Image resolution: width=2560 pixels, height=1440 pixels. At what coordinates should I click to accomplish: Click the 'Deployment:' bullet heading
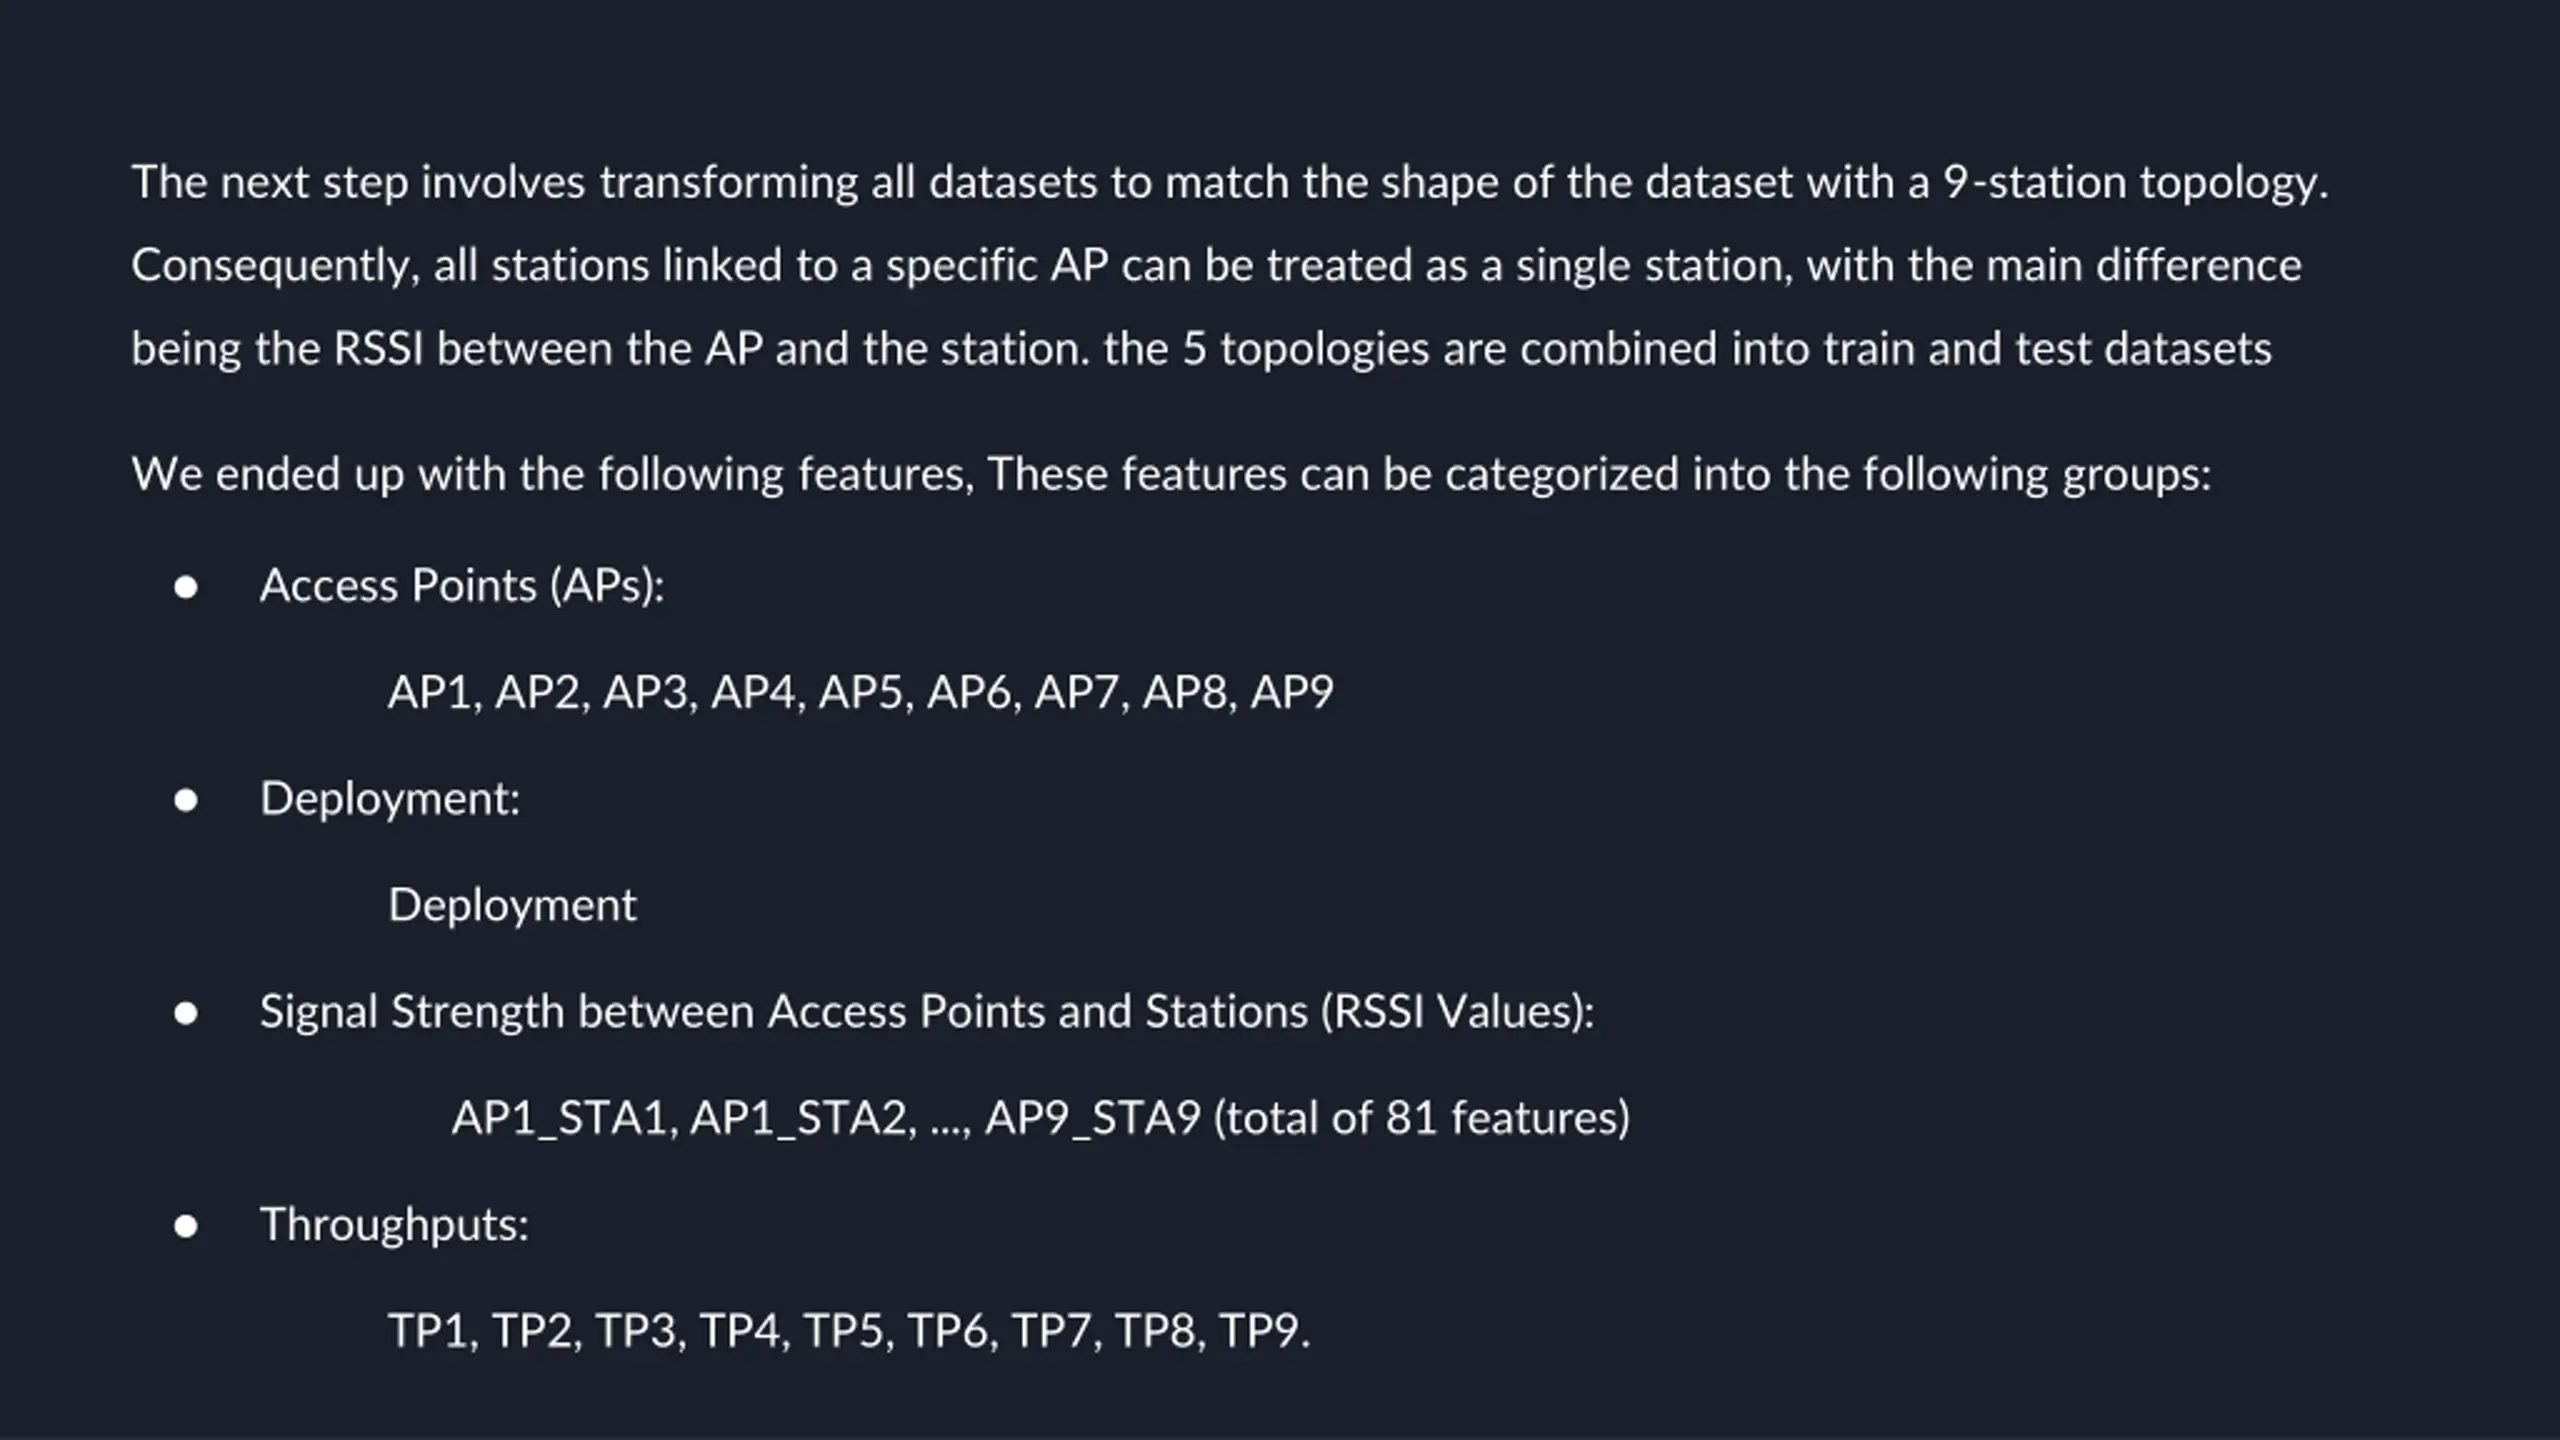(x=390, y=799)
